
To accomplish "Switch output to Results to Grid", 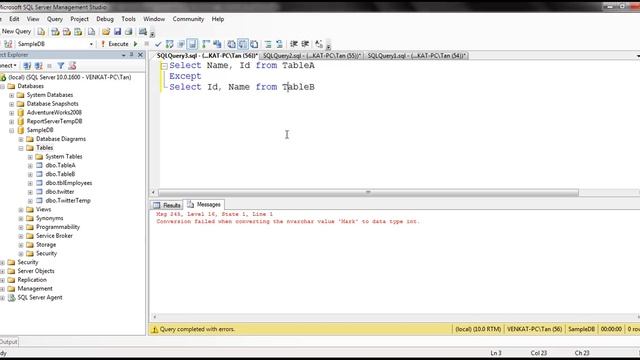I will click(243, 44).
